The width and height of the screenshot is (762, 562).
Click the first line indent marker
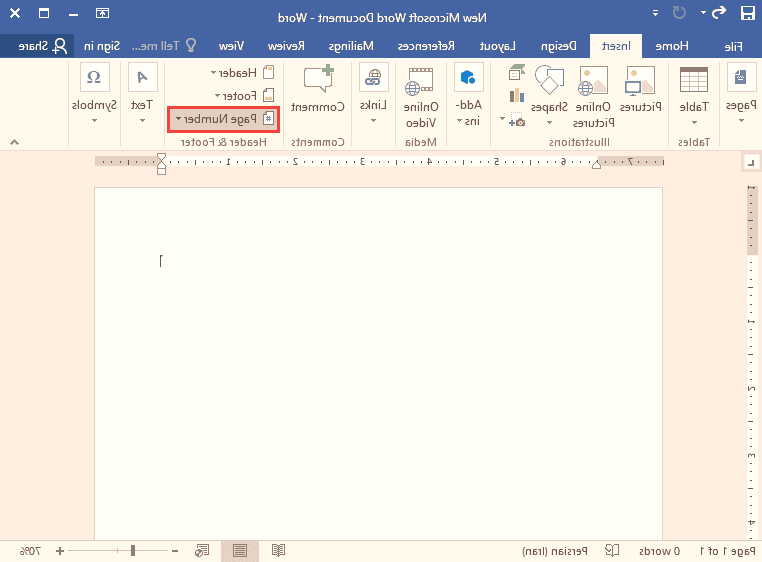tap(161, 157)
